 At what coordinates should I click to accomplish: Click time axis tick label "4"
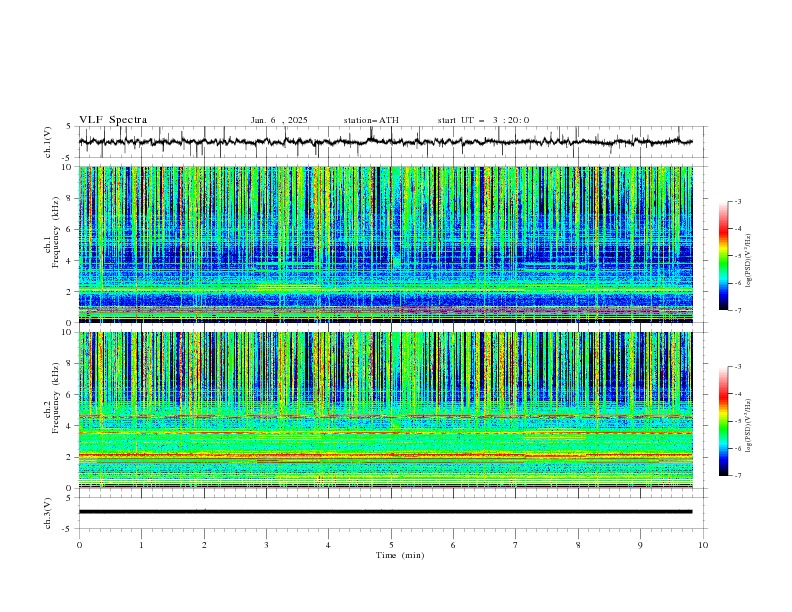[x=329, y=545]
